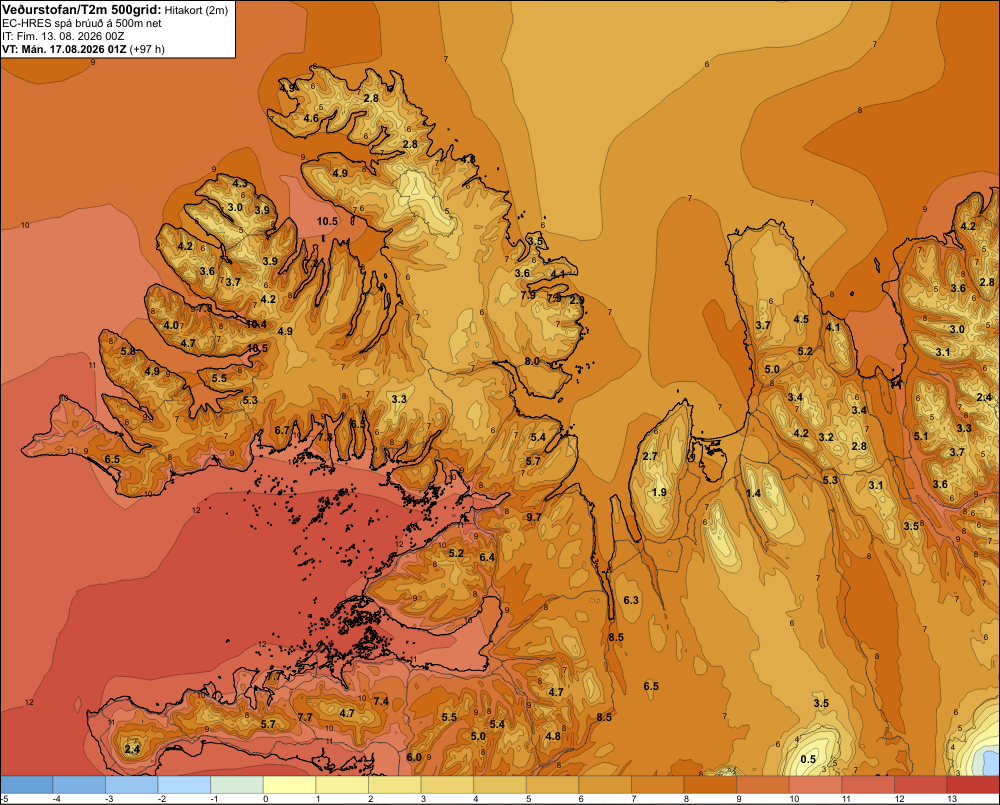Click the 10.5 temperature label in the fjord

(327, 221)
